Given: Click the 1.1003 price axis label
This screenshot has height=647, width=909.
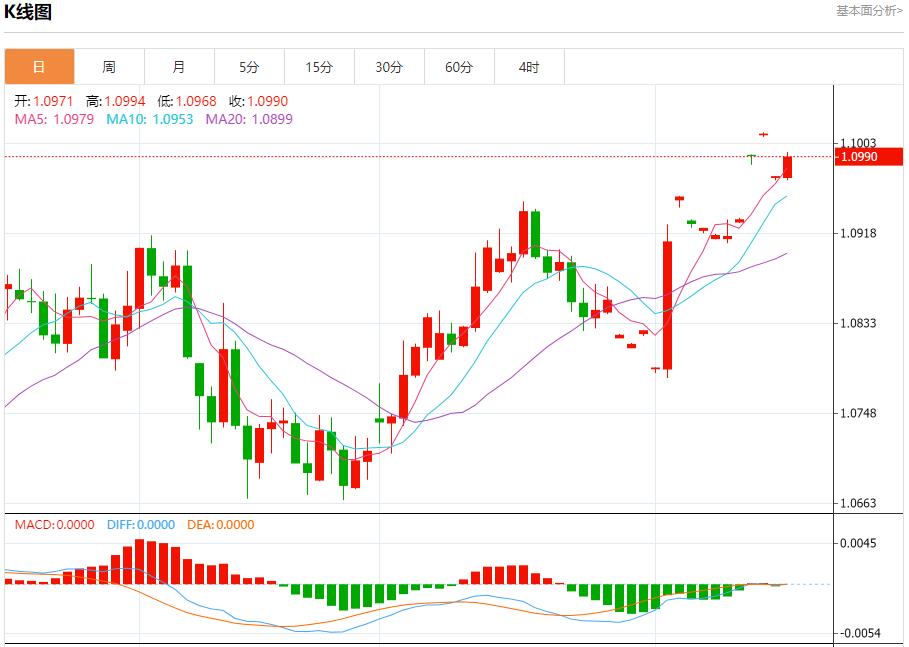Looking at the screenshot, I should pos(858,143).
